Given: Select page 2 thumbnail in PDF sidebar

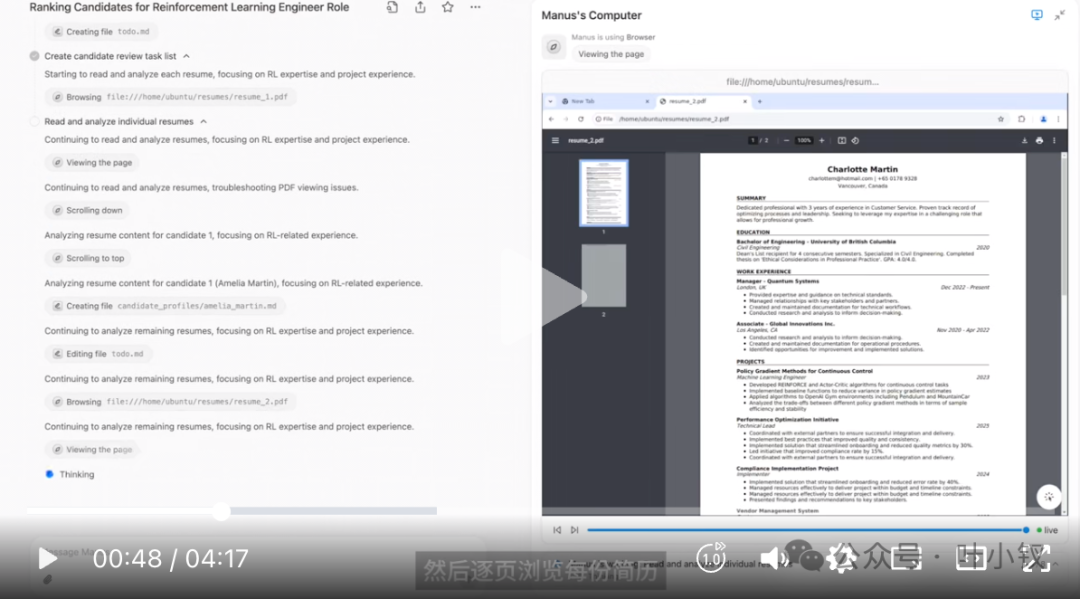Looking at the screenshot, I should 603,275.
